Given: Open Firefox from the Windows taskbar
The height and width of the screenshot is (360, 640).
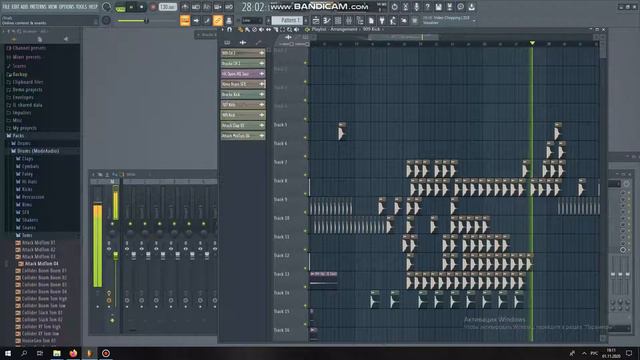Looking at the screenshot, I should tap(73, 353).
